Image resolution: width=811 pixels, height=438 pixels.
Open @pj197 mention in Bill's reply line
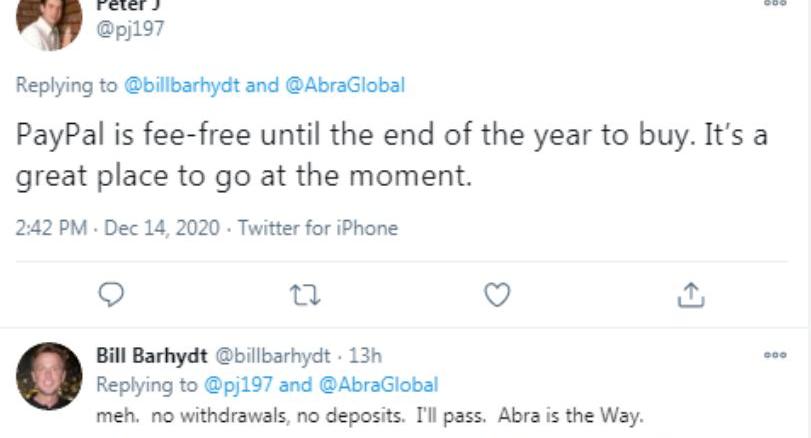(x=238, y=385)
